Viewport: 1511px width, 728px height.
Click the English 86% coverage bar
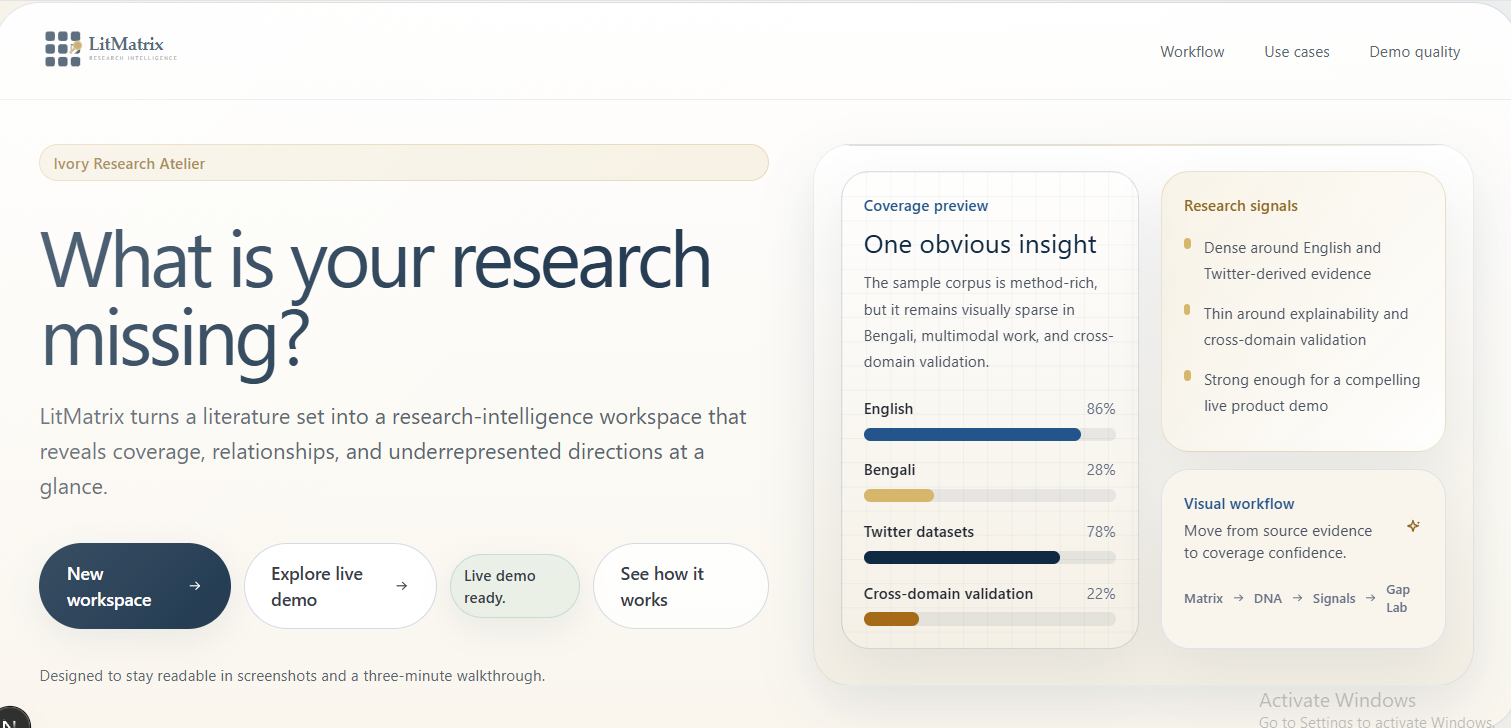tap(990, 434)
